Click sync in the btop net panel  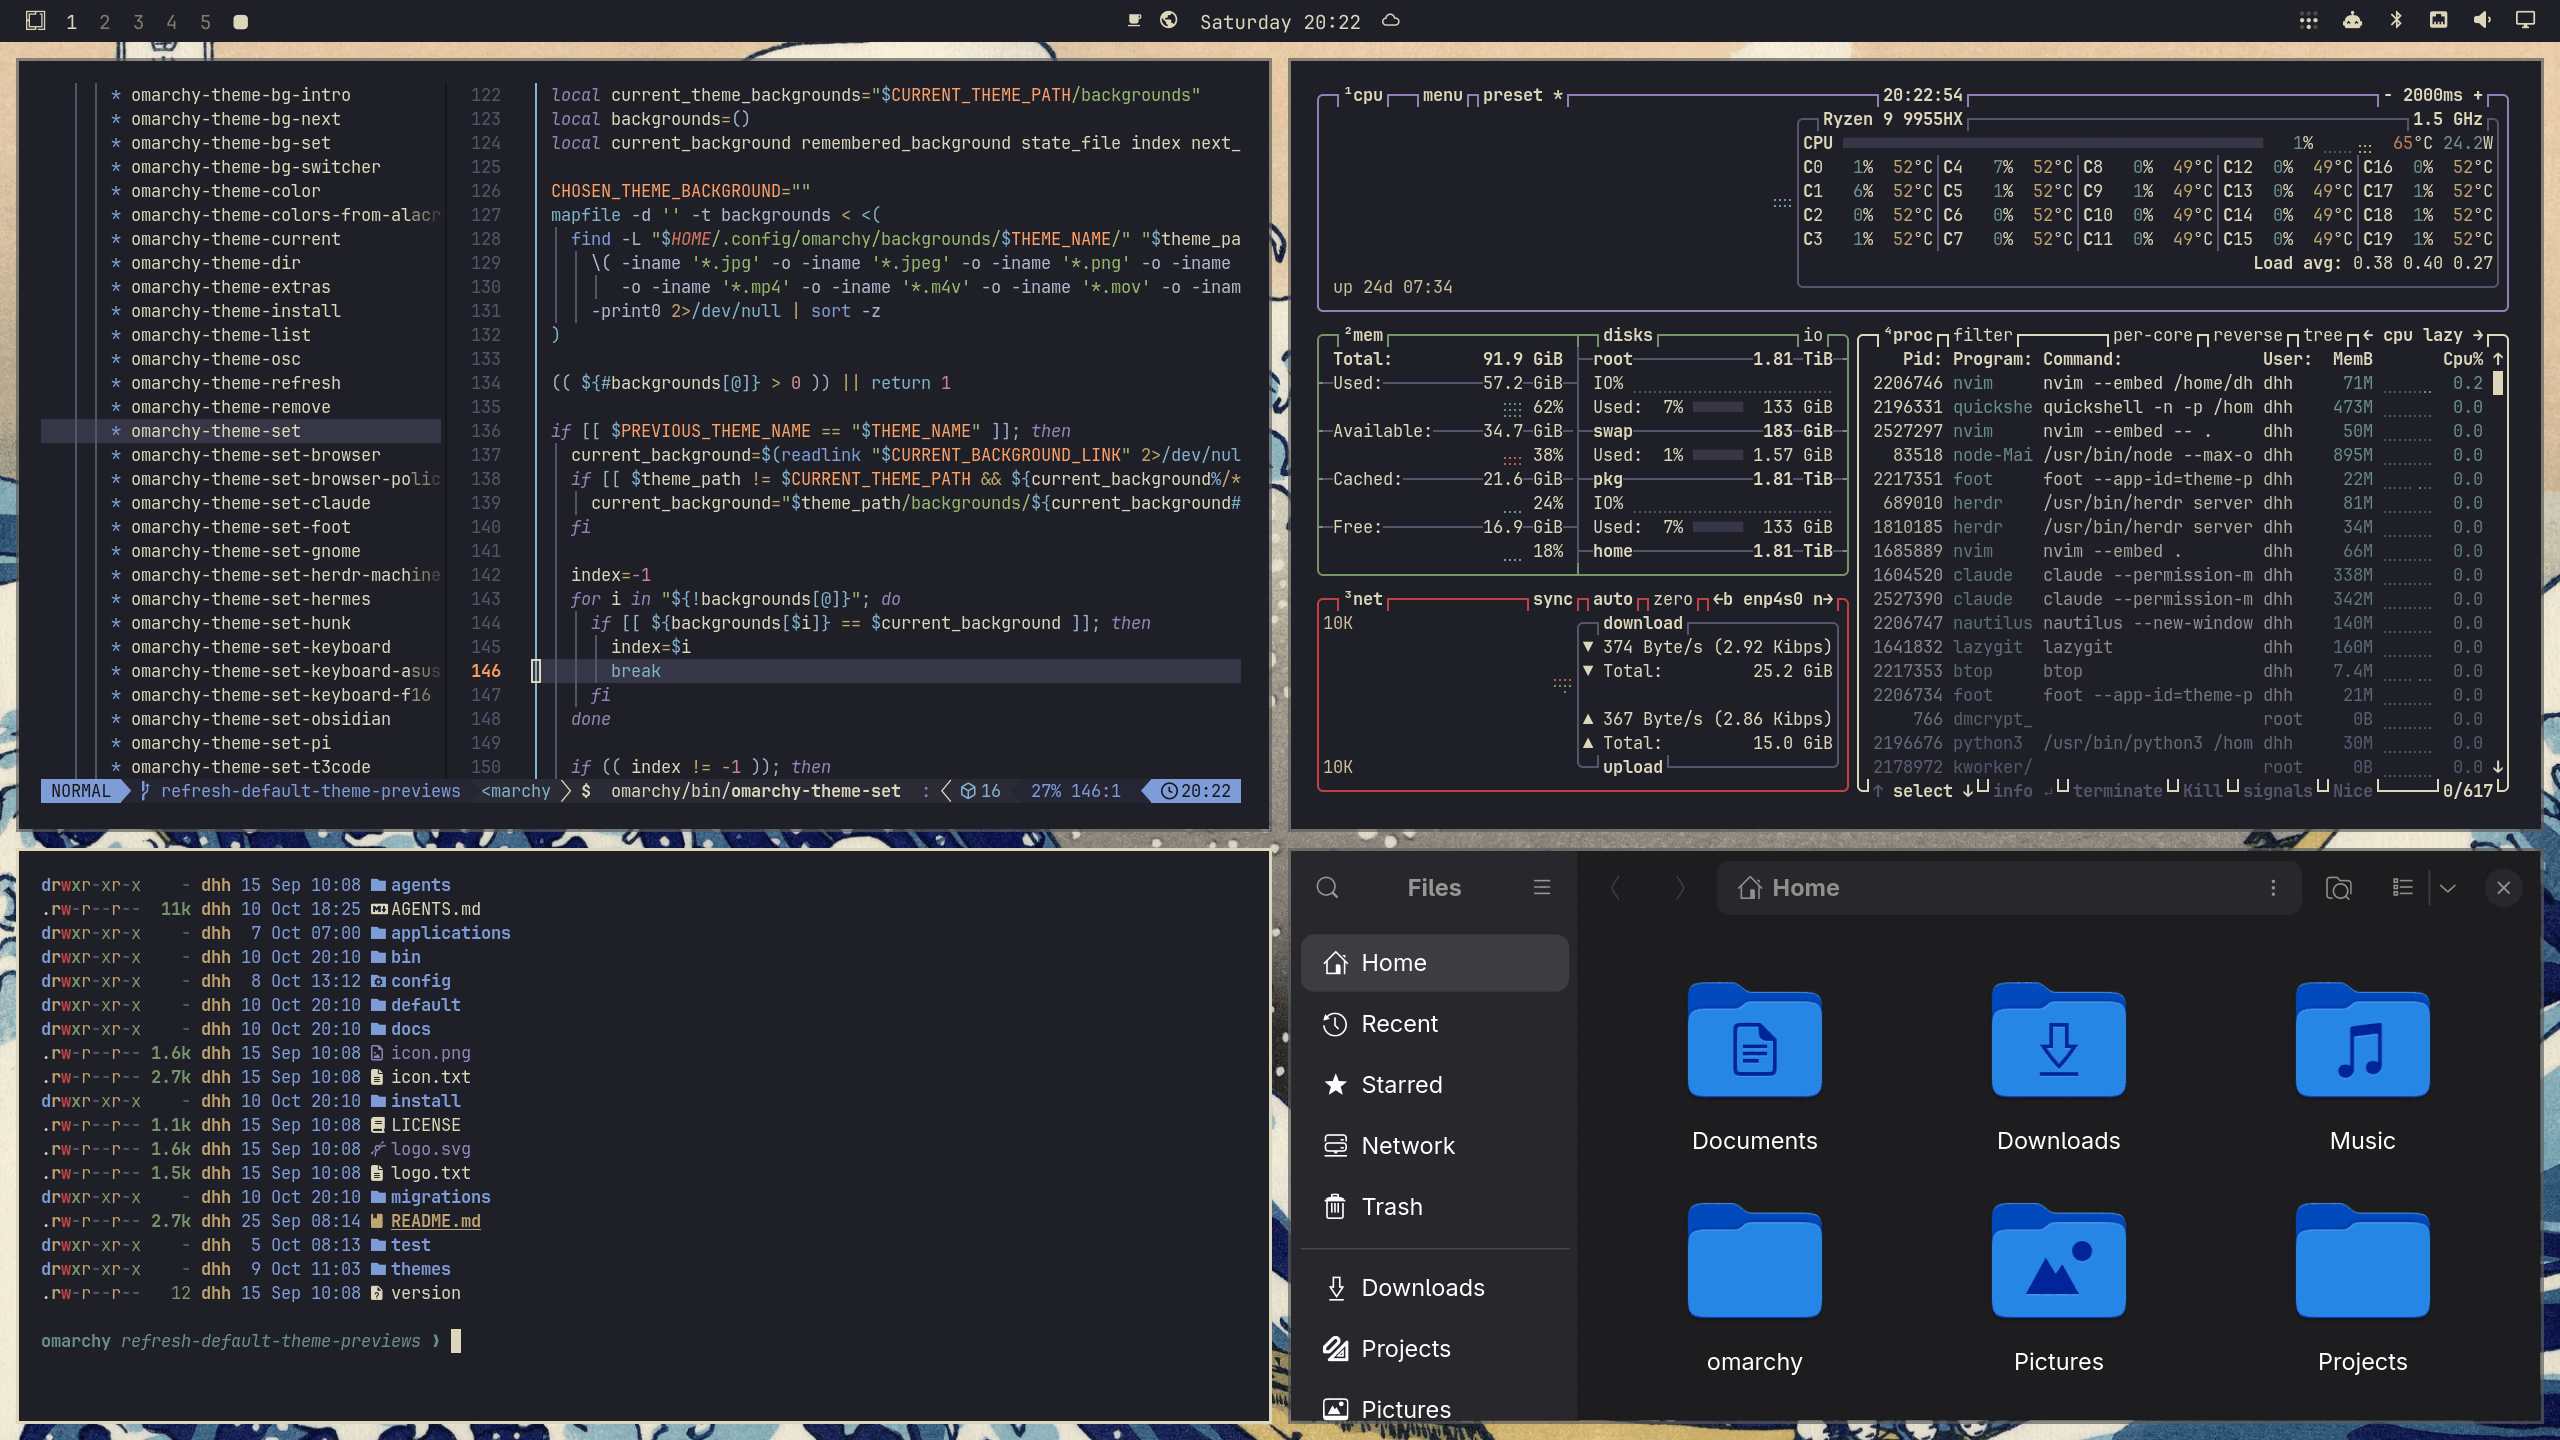click(1552, 599)
